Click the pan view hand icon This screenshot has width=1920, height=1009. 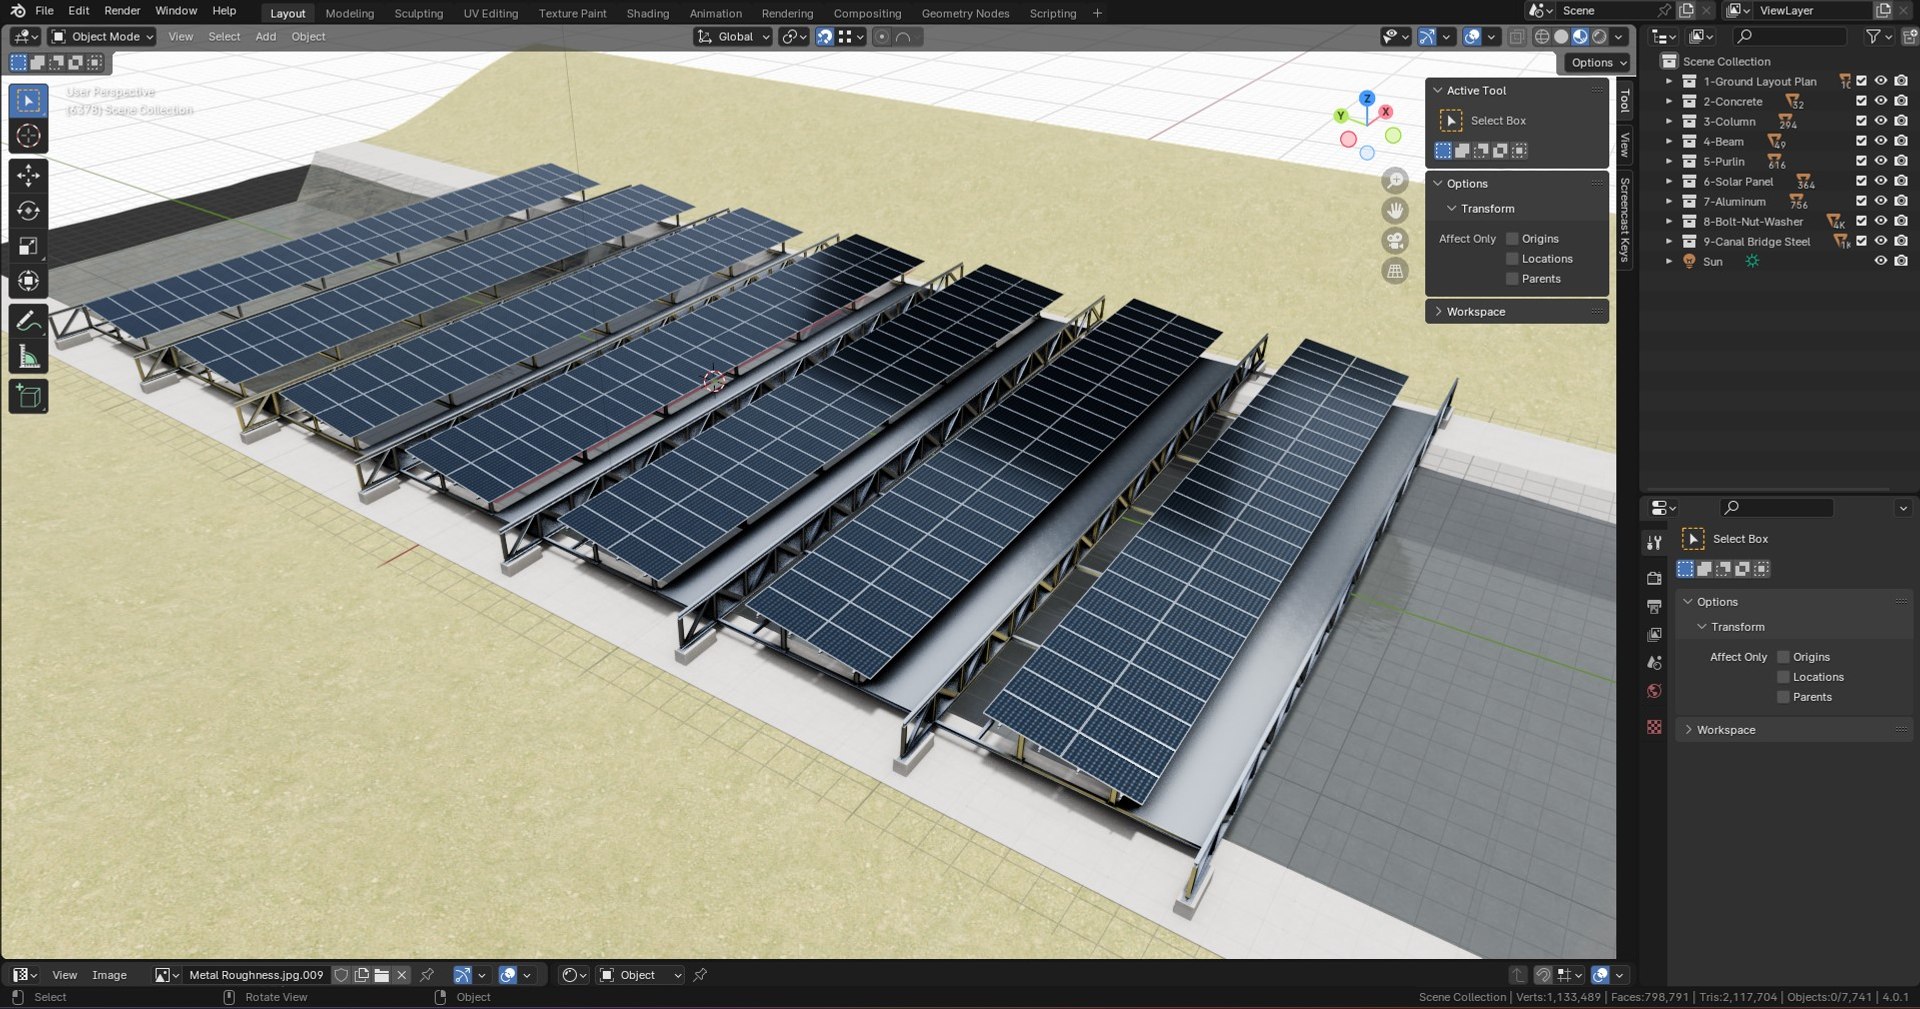1395,211
